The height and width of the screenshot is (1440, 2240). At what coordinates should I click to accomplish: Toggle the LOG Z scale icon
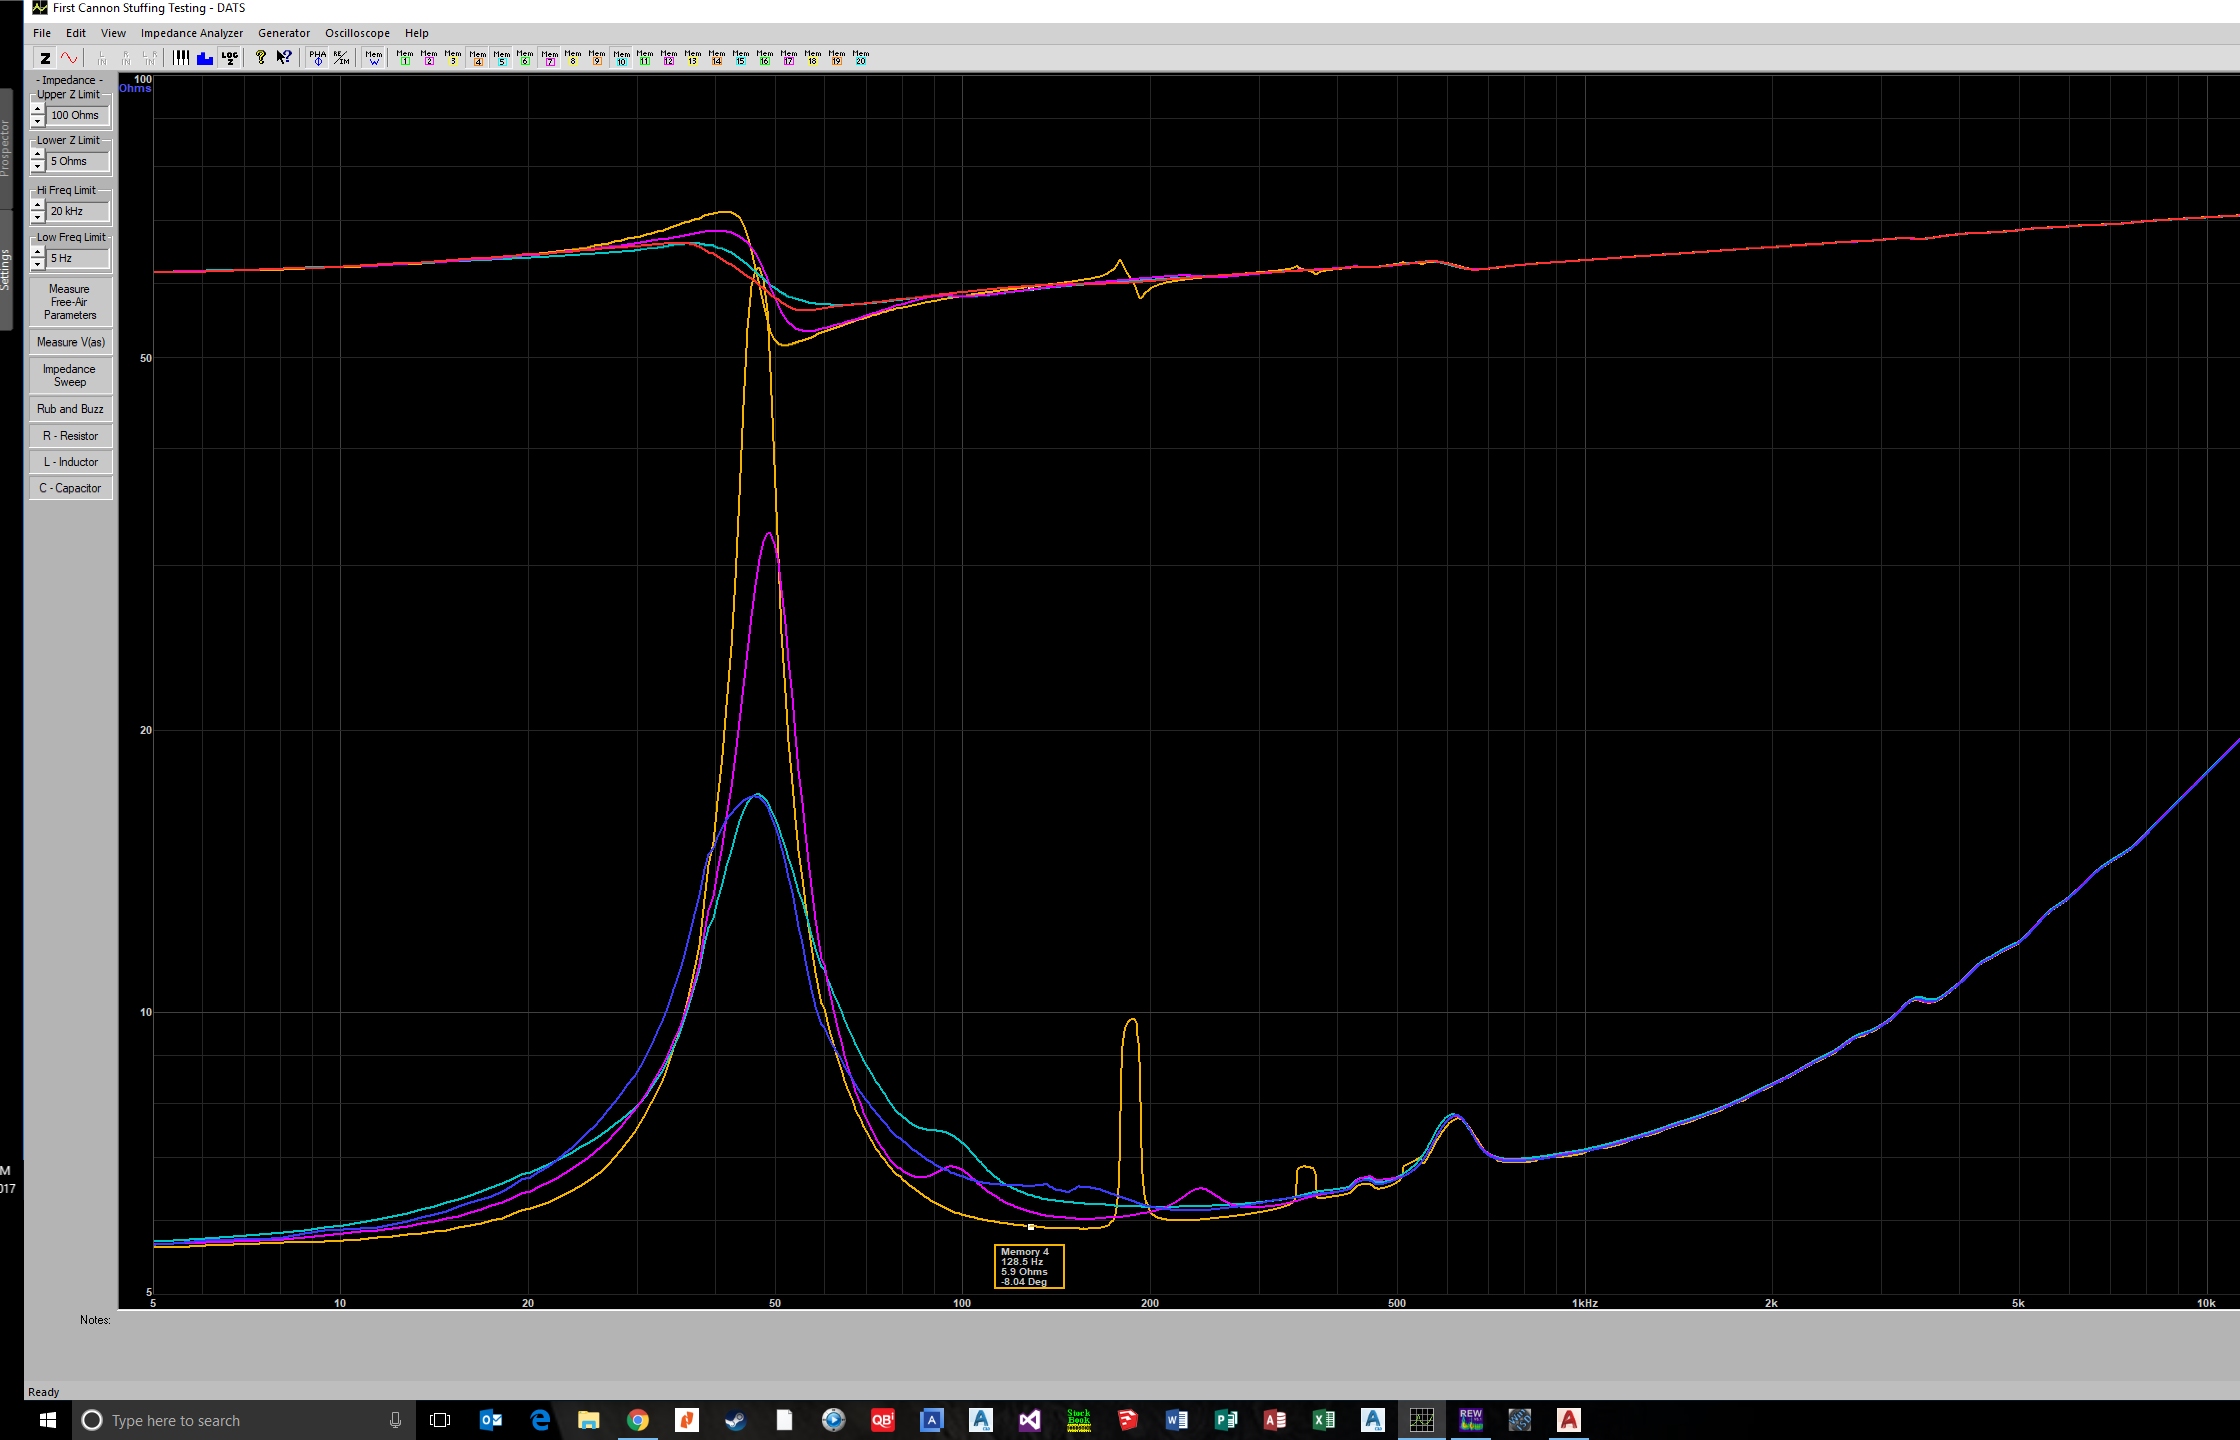click(229, 58)
